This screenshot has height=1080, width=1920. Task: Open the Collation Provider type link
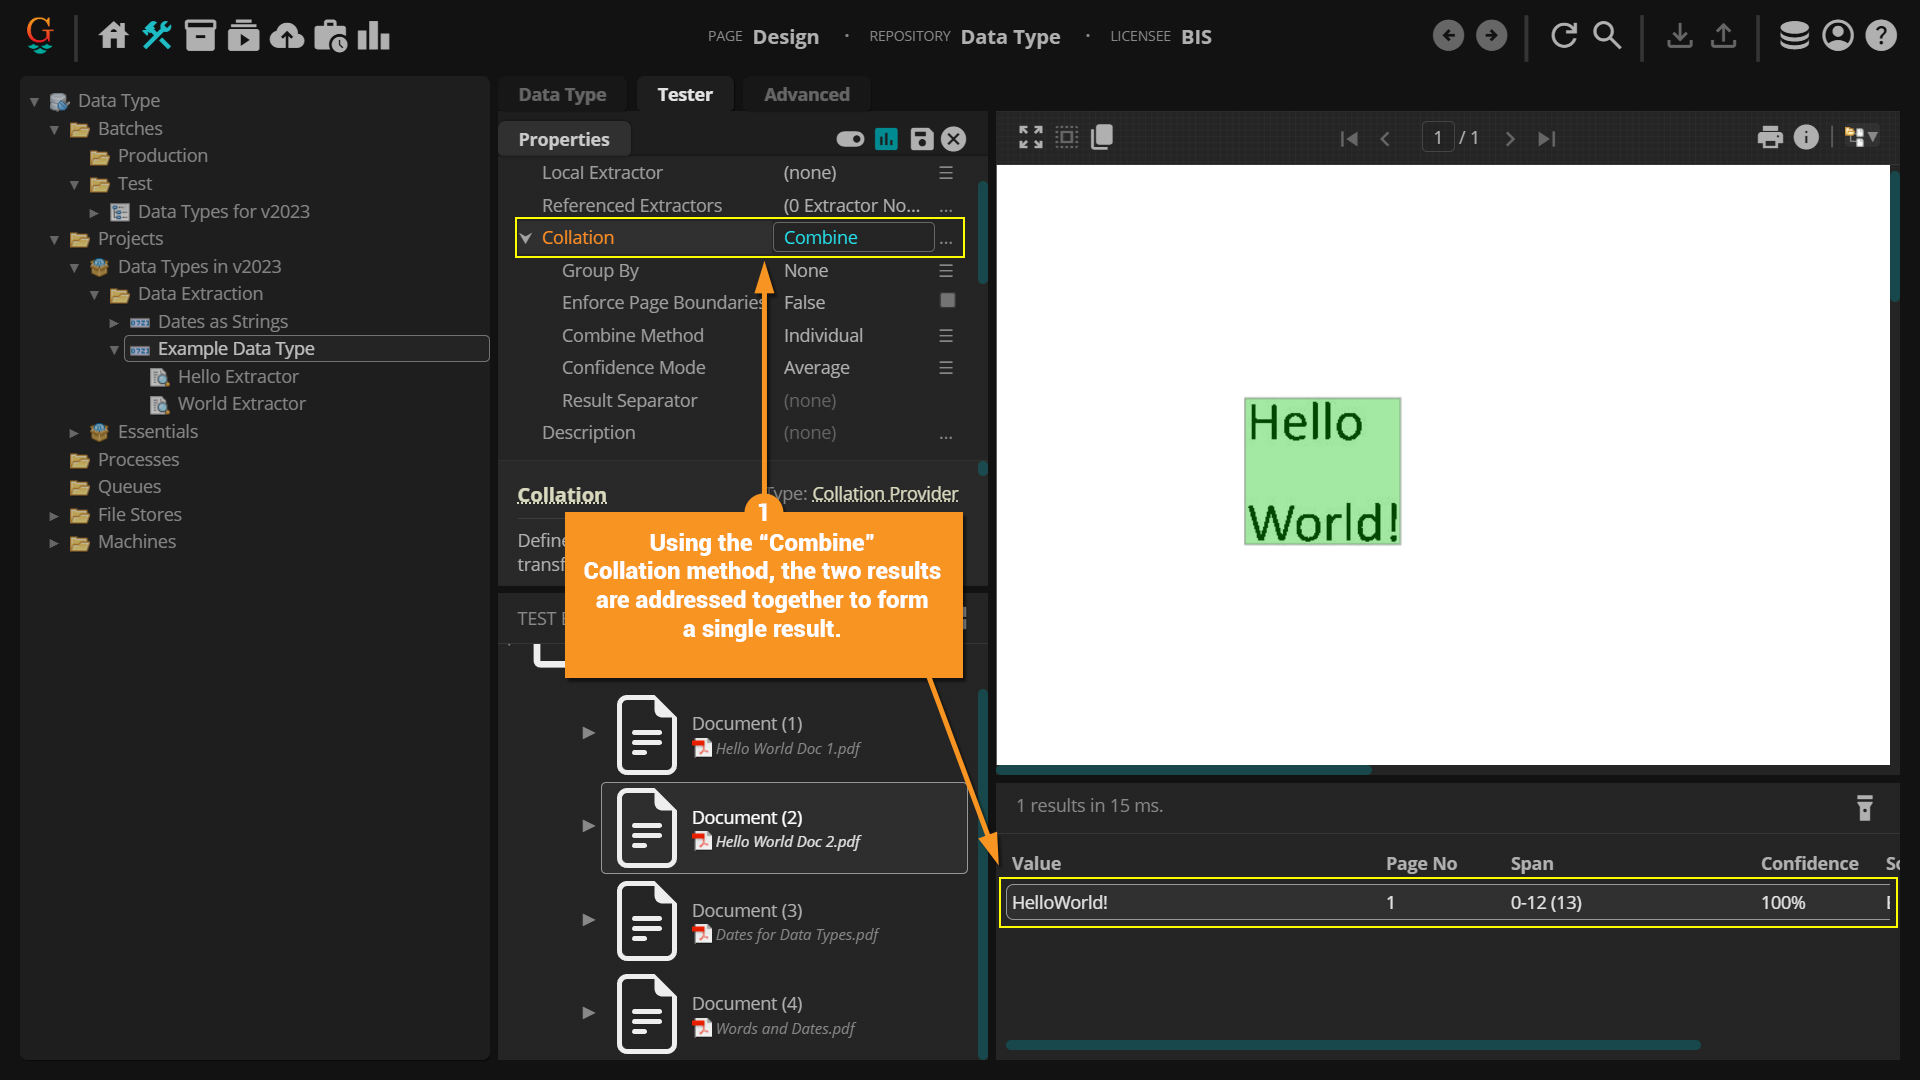(x=884, y=493)
